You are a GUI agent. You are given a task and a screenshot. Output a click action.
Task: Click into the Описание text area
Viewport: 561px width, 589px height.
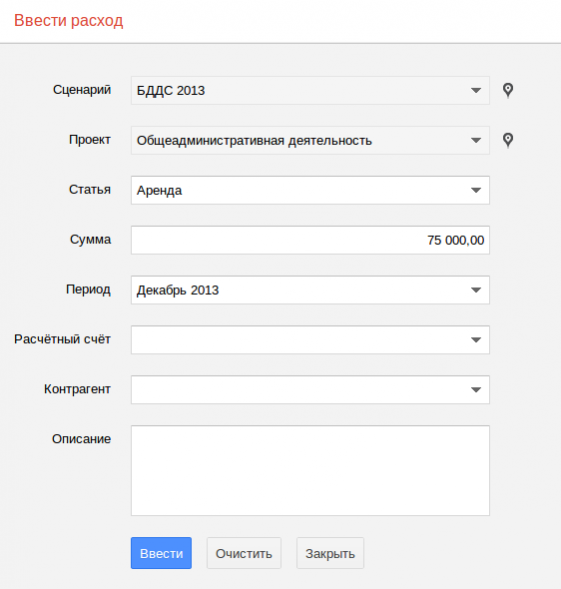310,470
